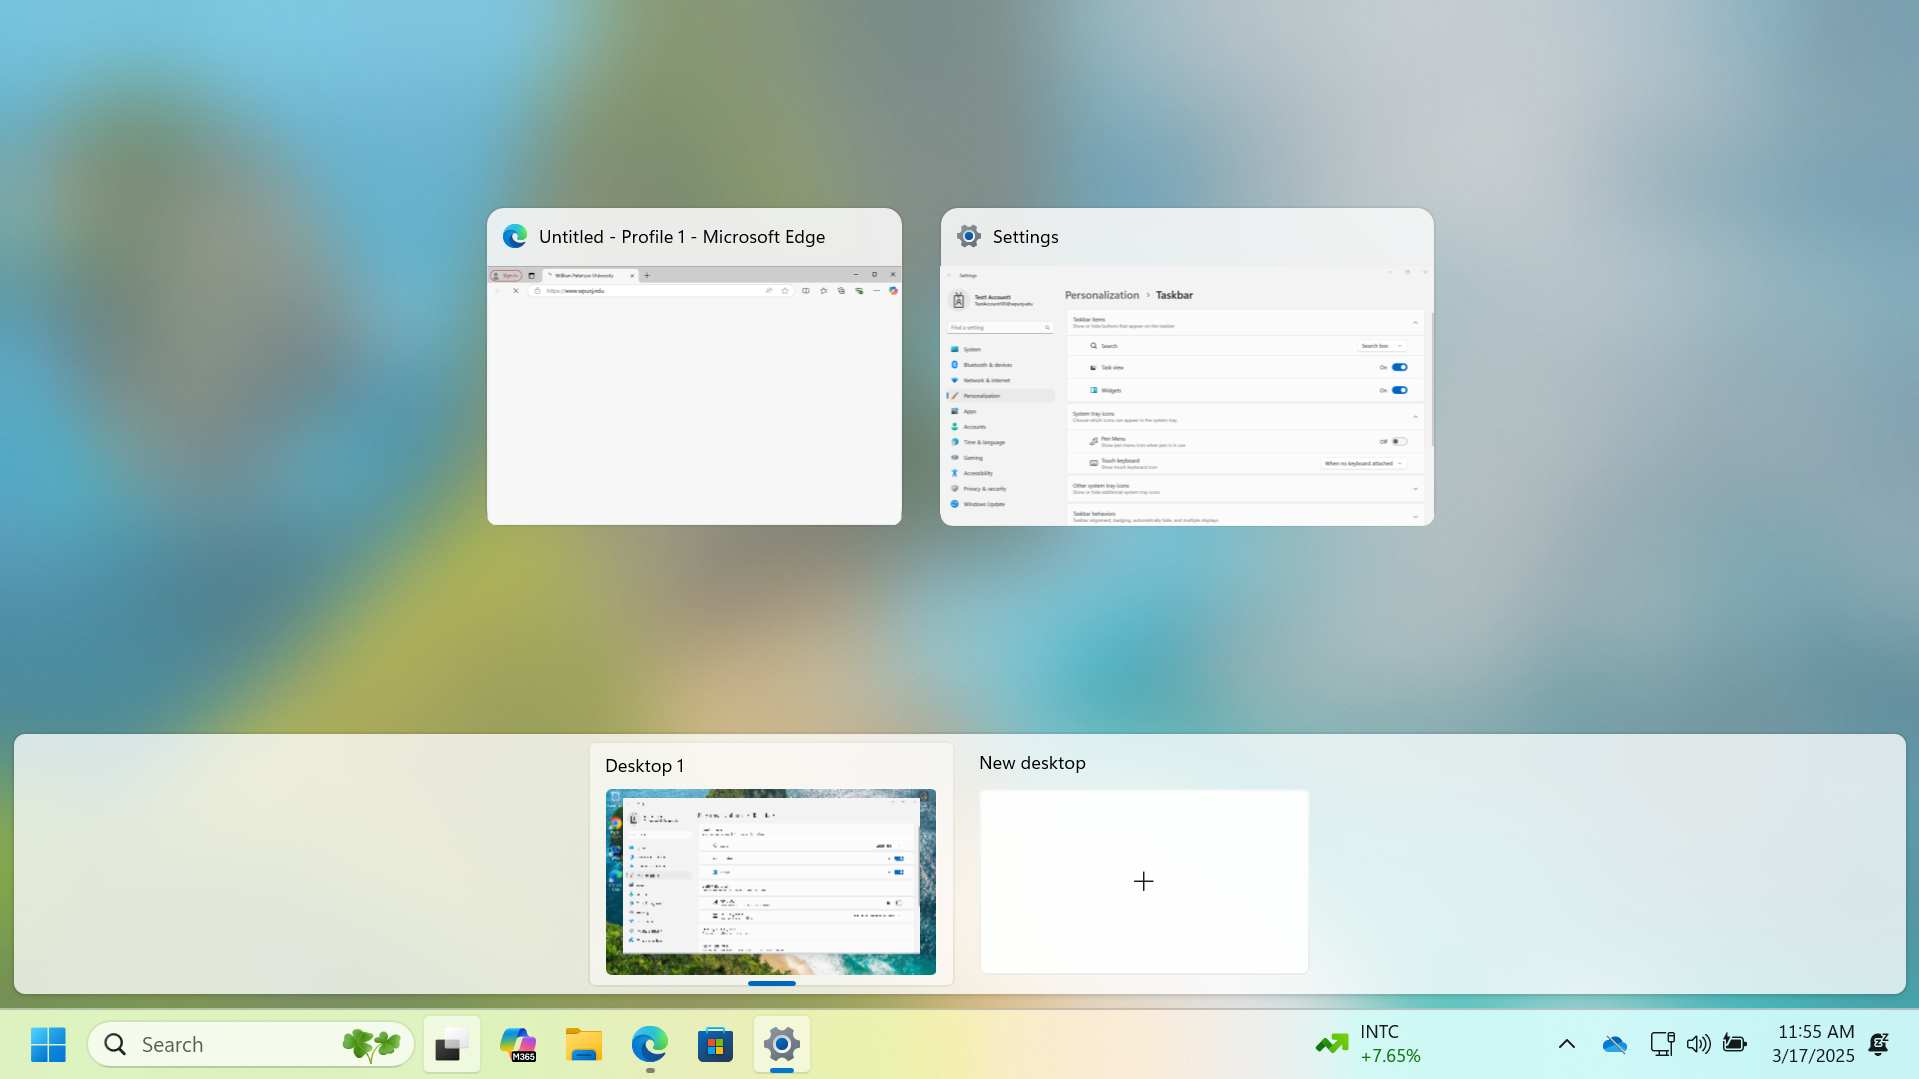Click the clover search highlight icon

371,1044
